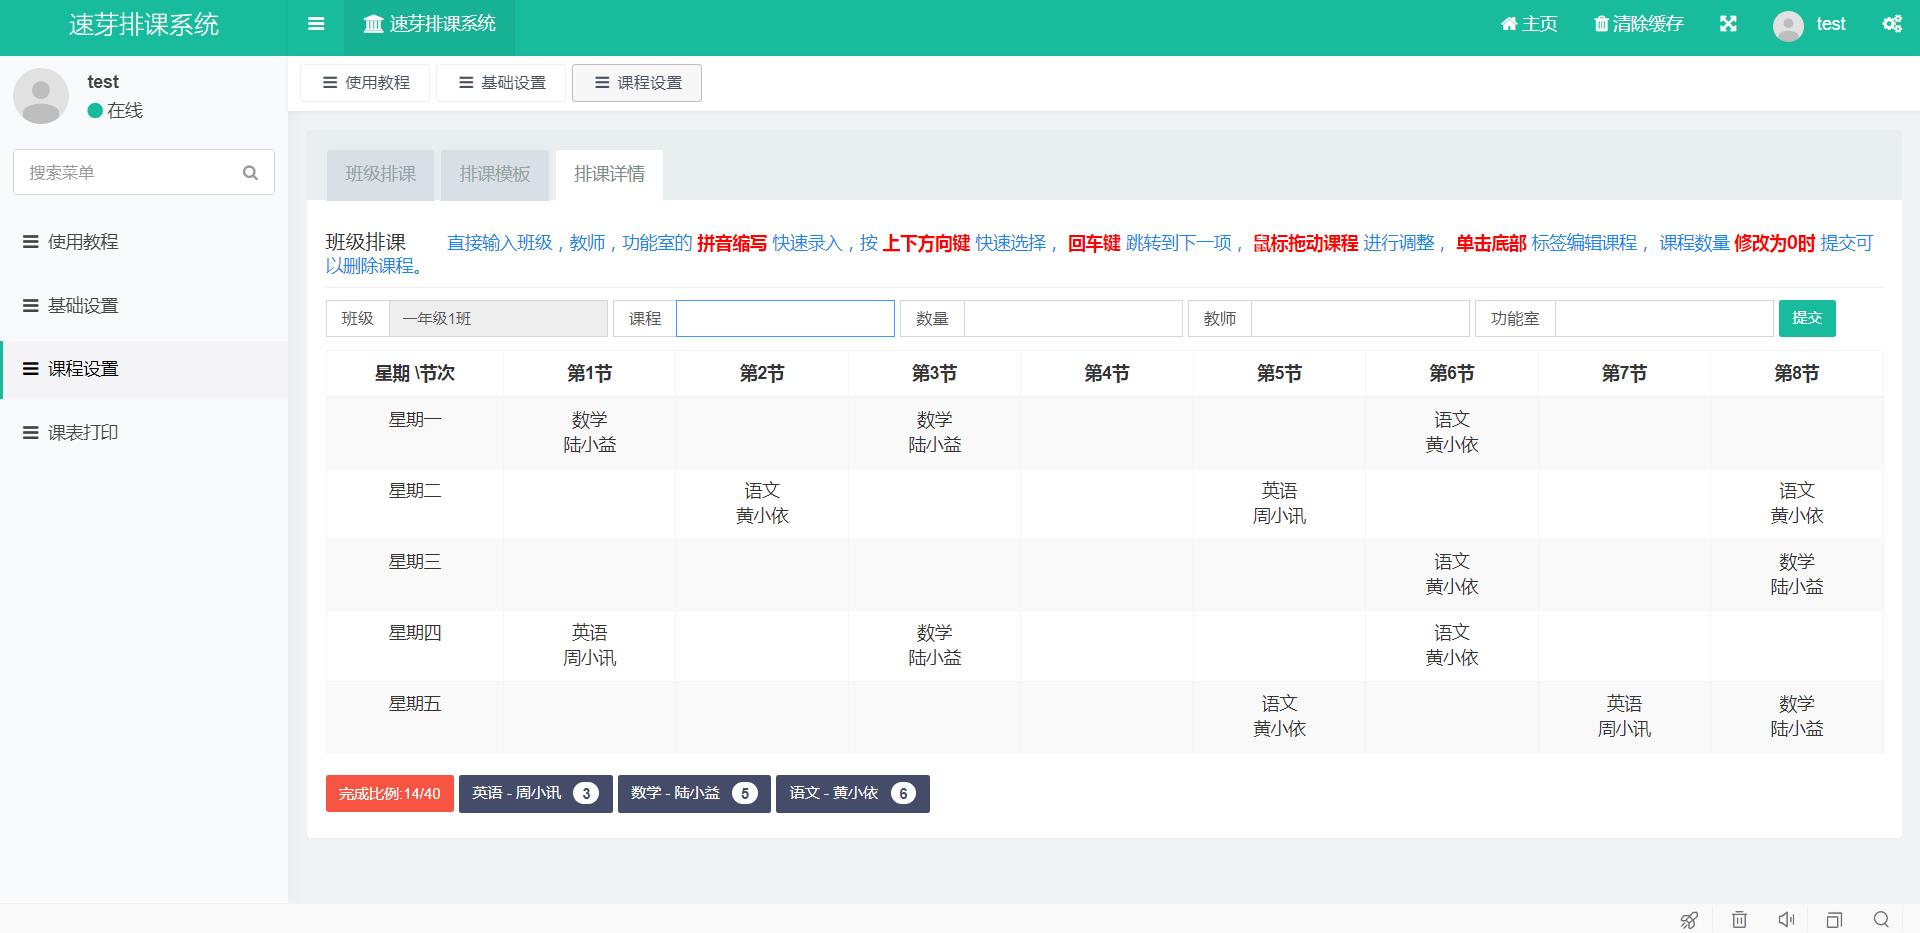Click the fullscreen expand arrows icon
The image size is (1920, 933).
[x=1728, y=25]
